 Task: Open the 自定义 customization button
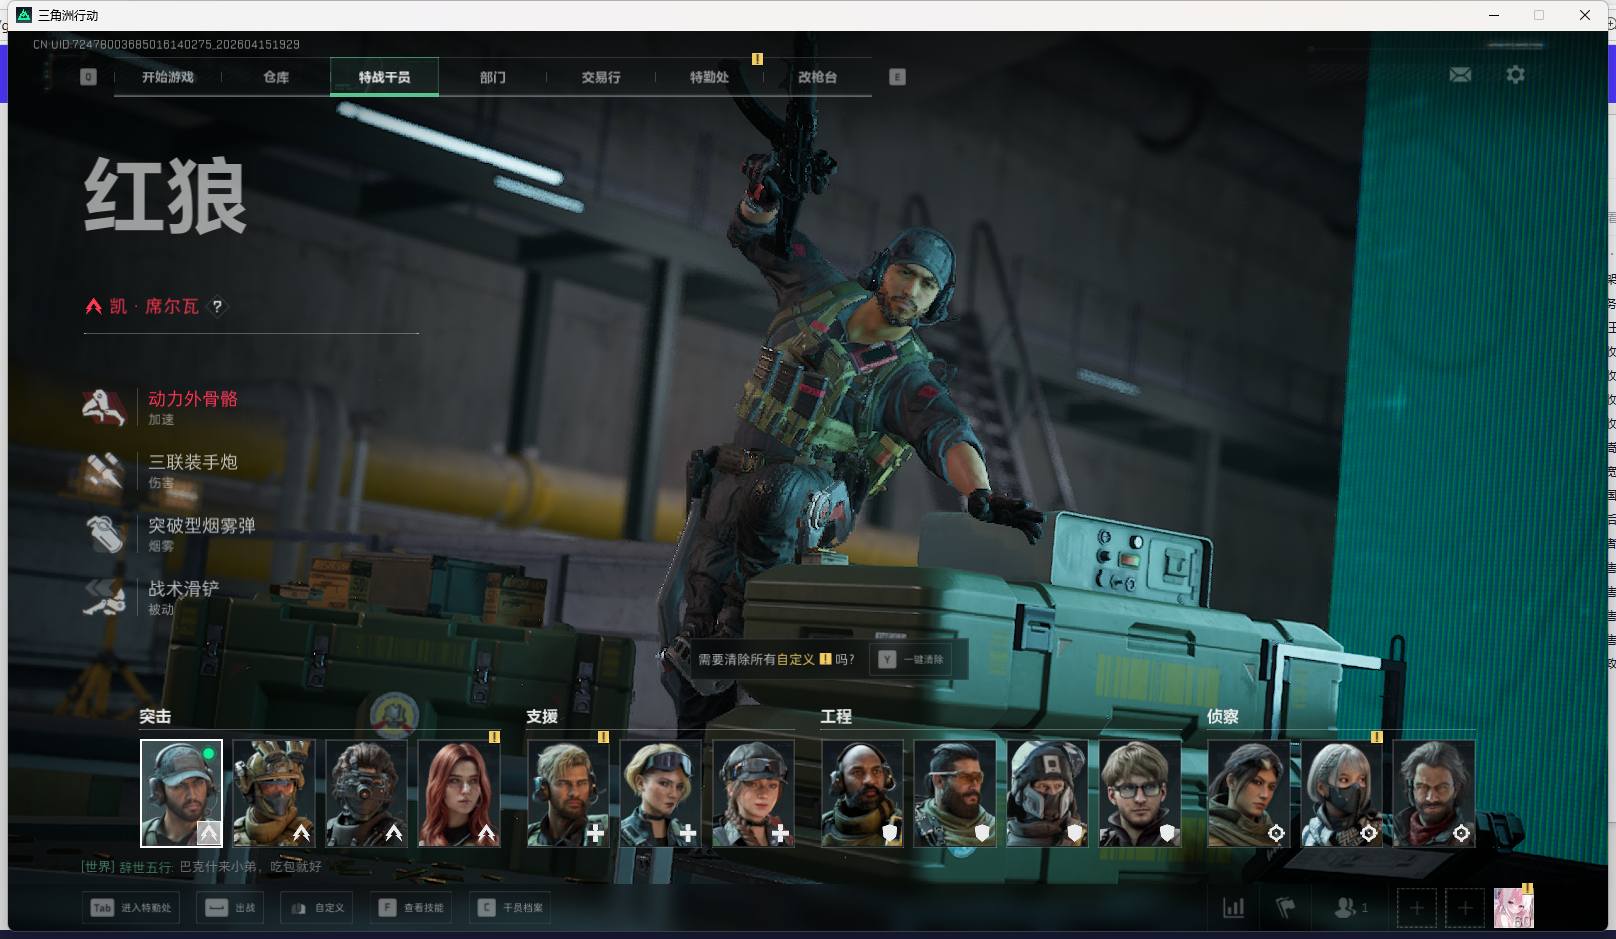pos(317,908)
